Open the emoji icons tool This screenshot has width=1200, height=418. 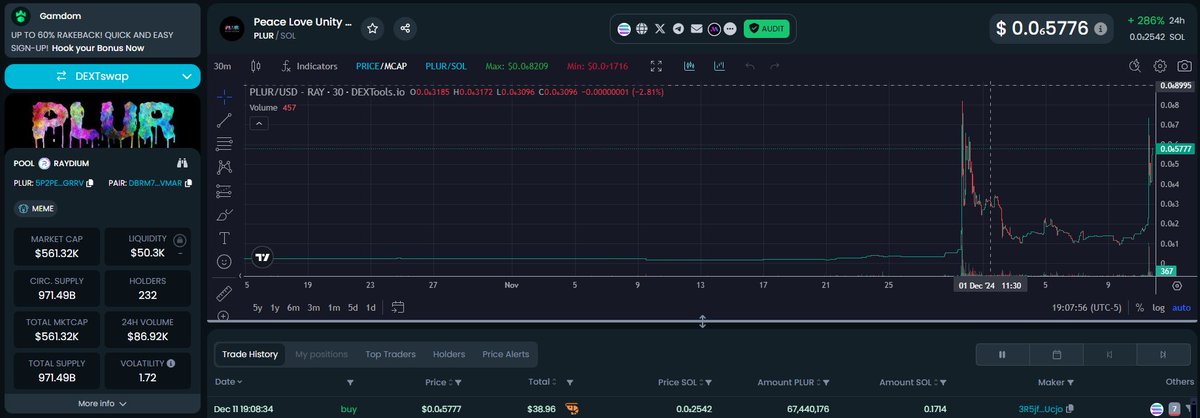(x=224, y=261)
